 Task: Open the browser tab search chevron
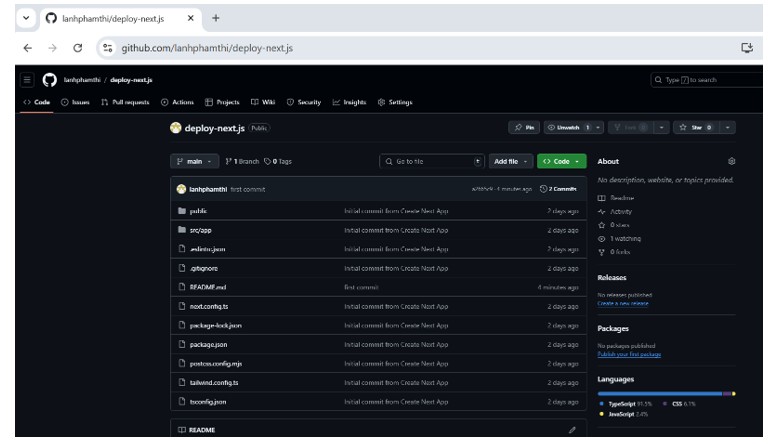pos(26,18)
